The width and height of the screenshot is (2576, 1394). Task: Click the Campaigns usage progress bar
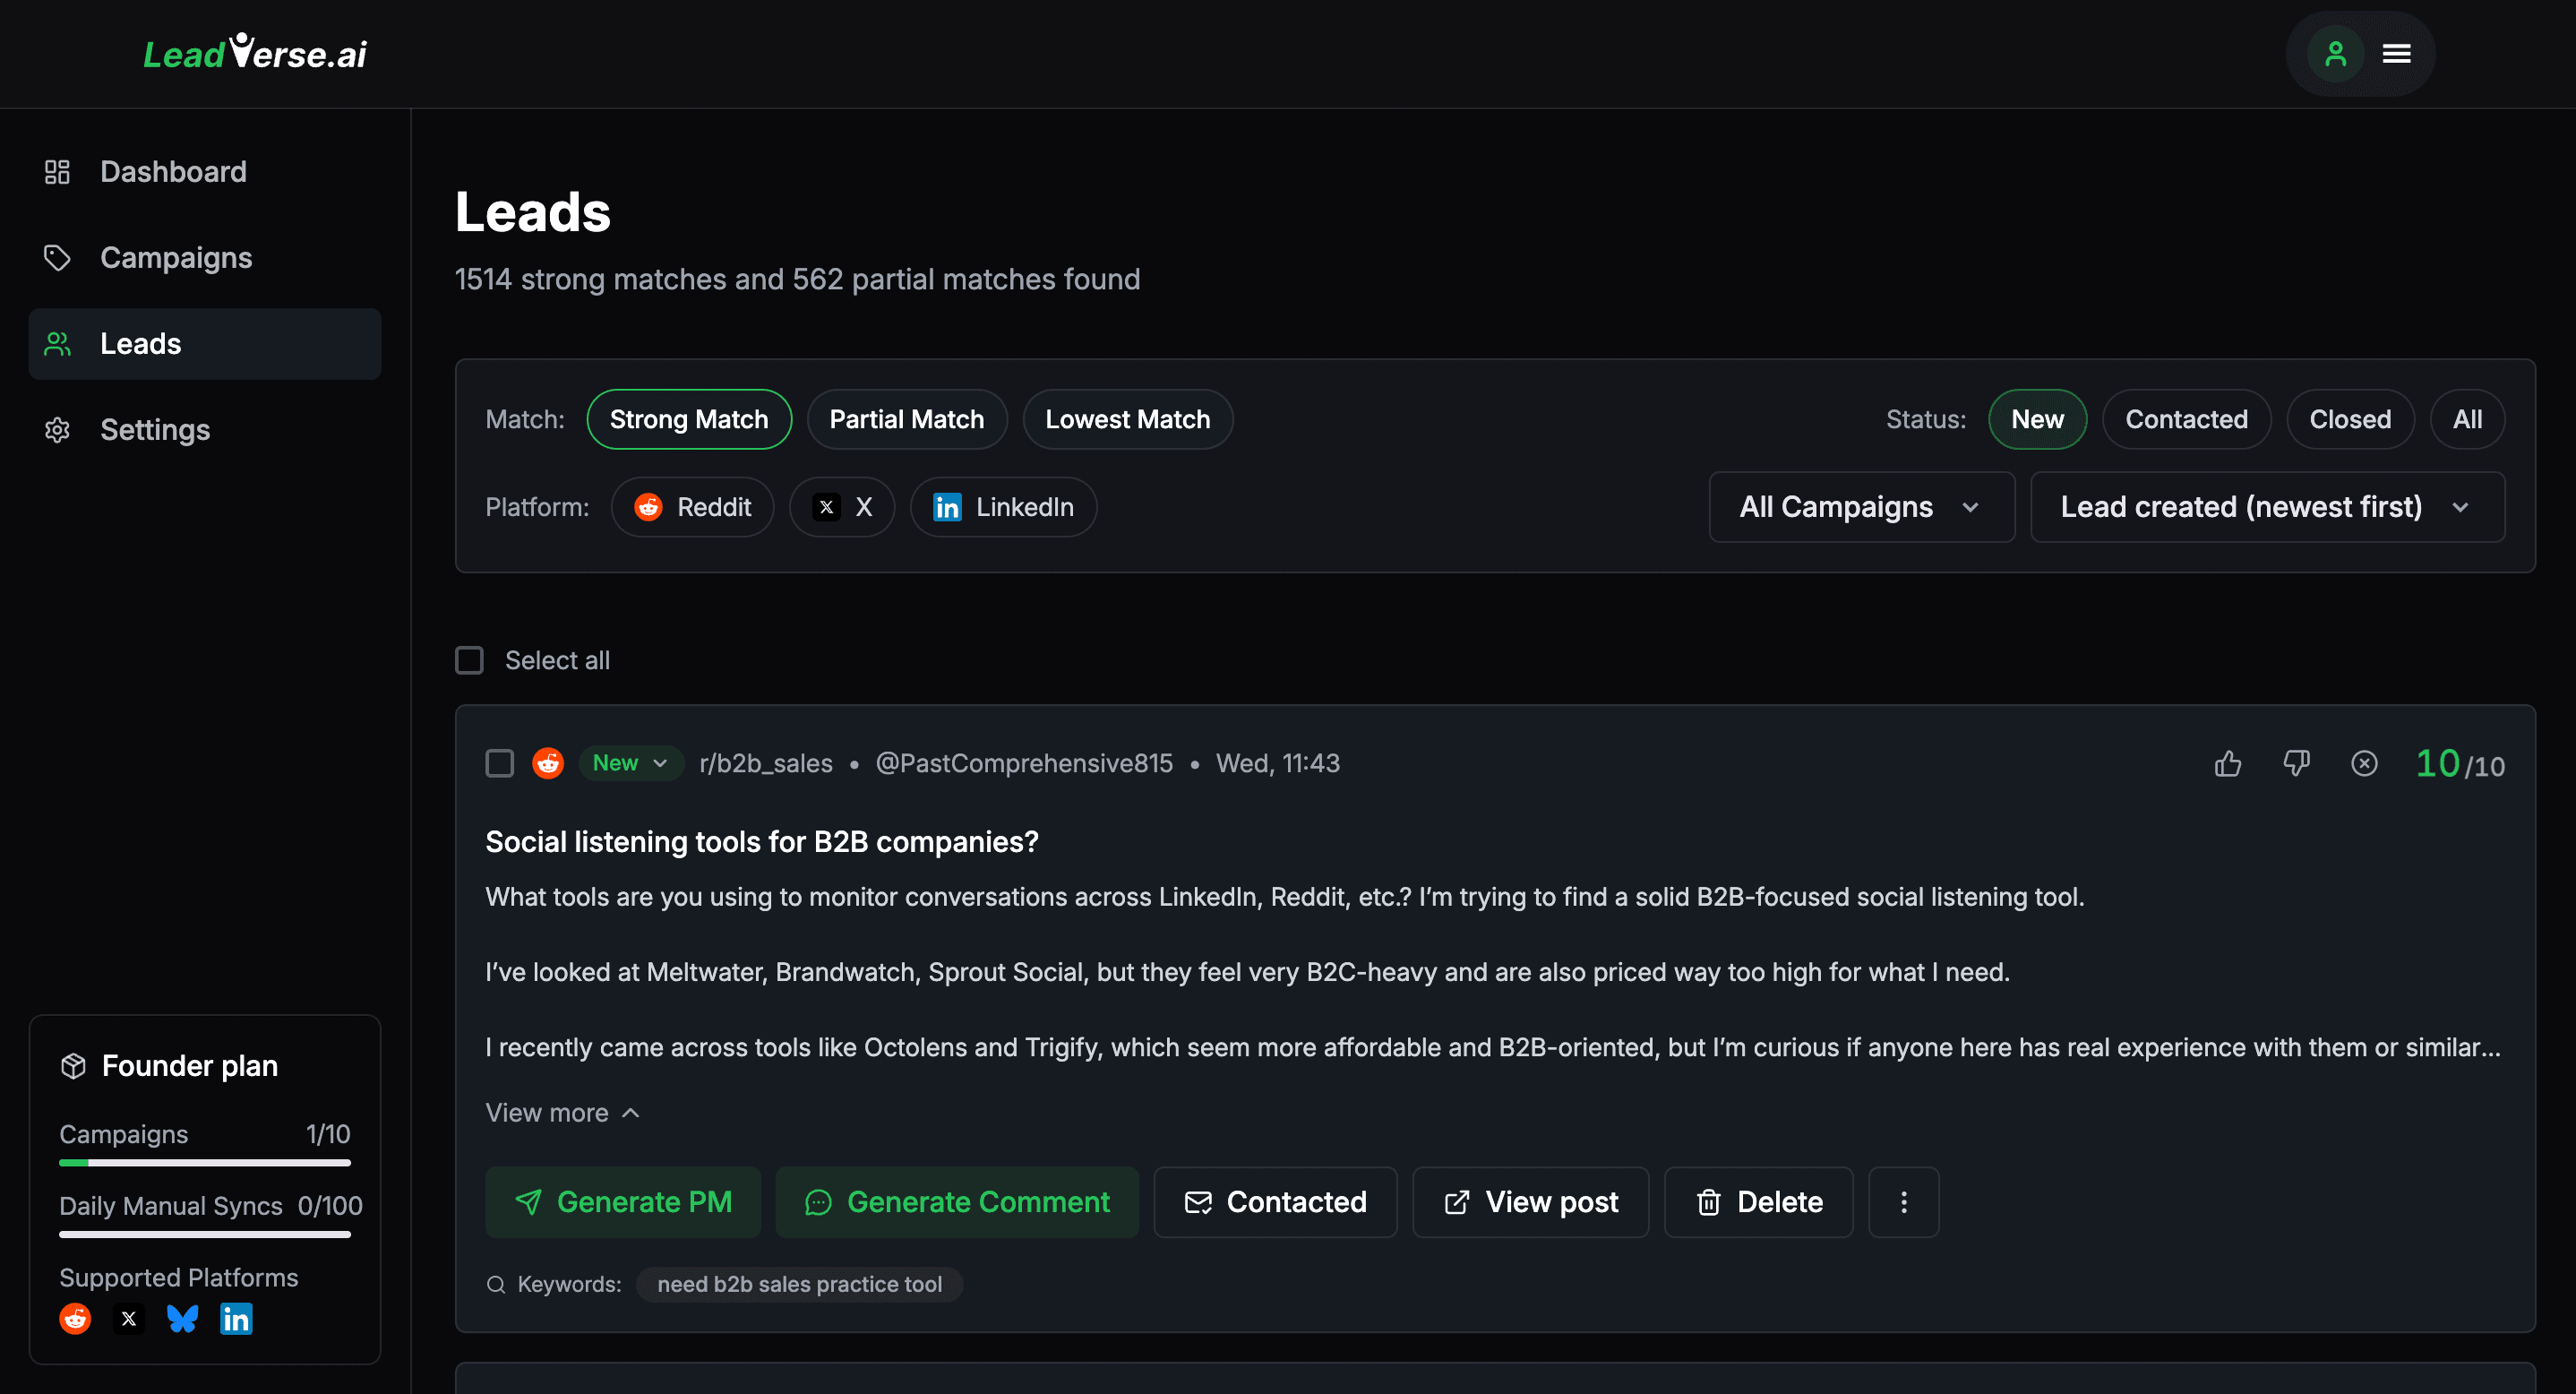click(x=204, y=1163)
